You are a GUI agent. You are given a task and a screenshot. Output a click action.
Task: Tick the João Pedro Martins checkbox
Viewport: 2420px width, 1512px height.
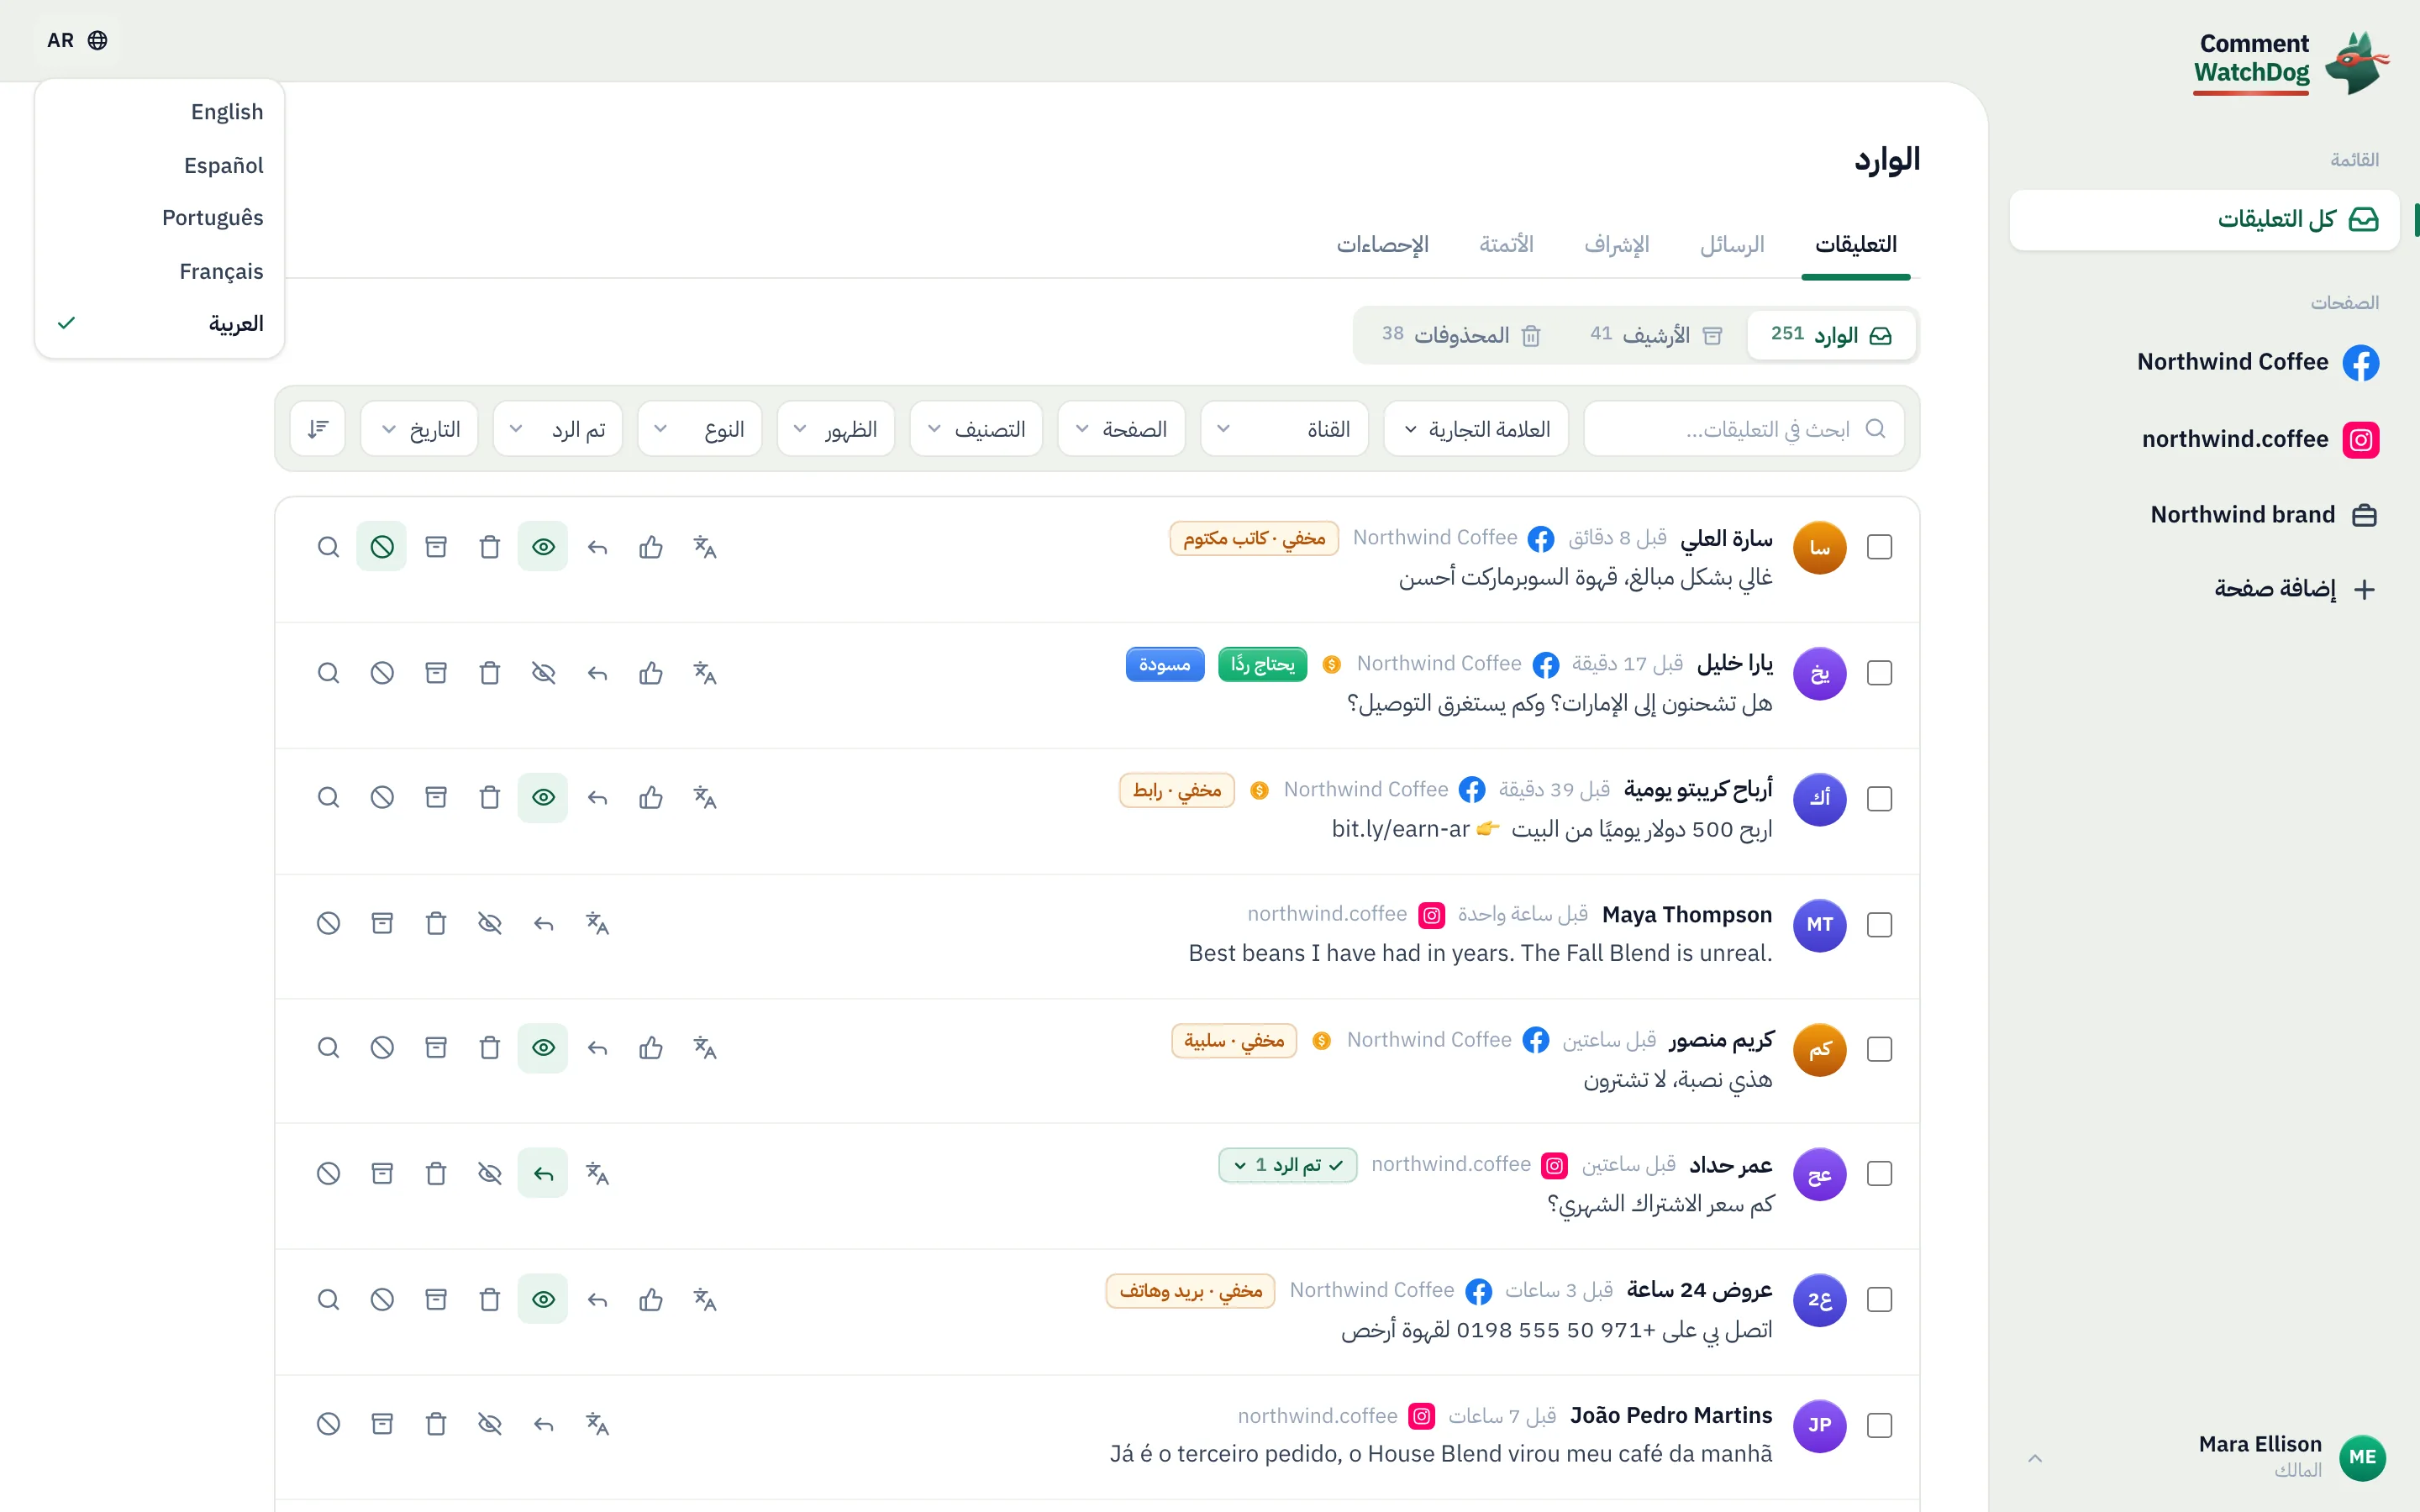[1880, 1425]
